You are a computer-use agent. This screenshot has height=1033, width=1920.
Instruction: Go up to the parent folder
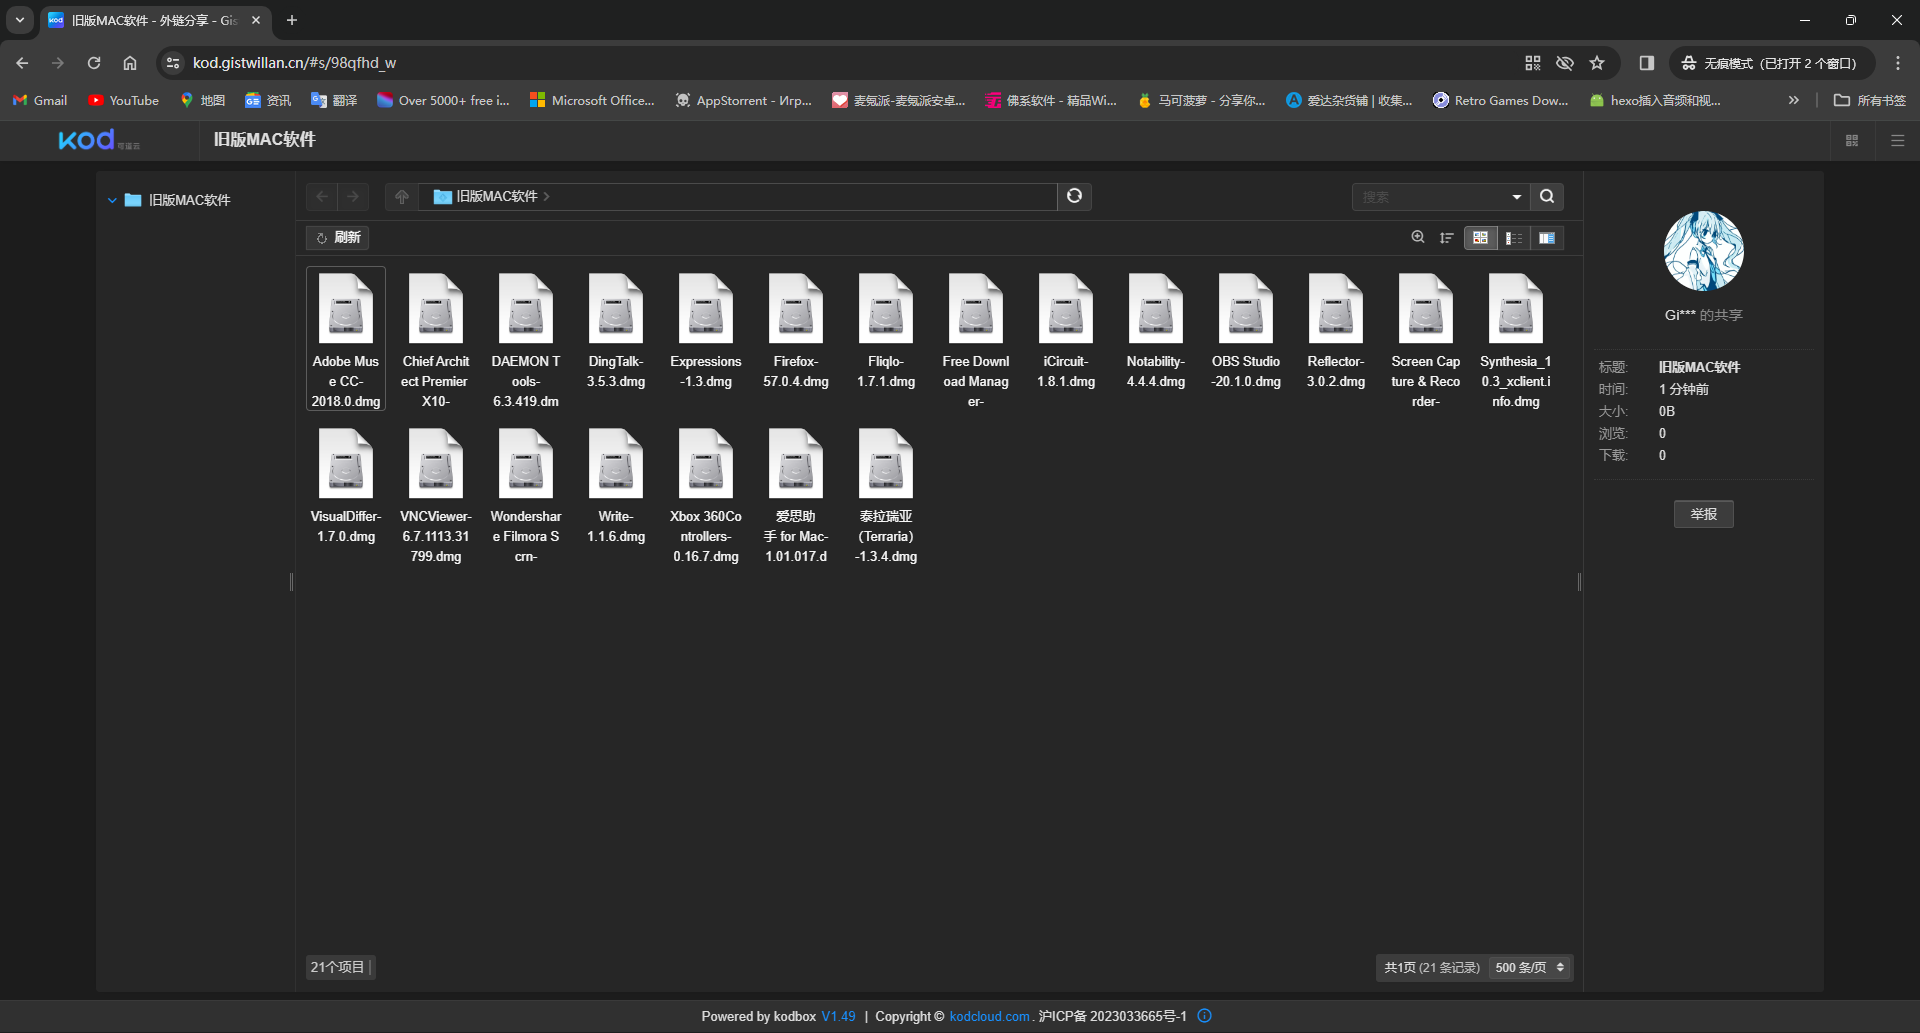[402, 196]
